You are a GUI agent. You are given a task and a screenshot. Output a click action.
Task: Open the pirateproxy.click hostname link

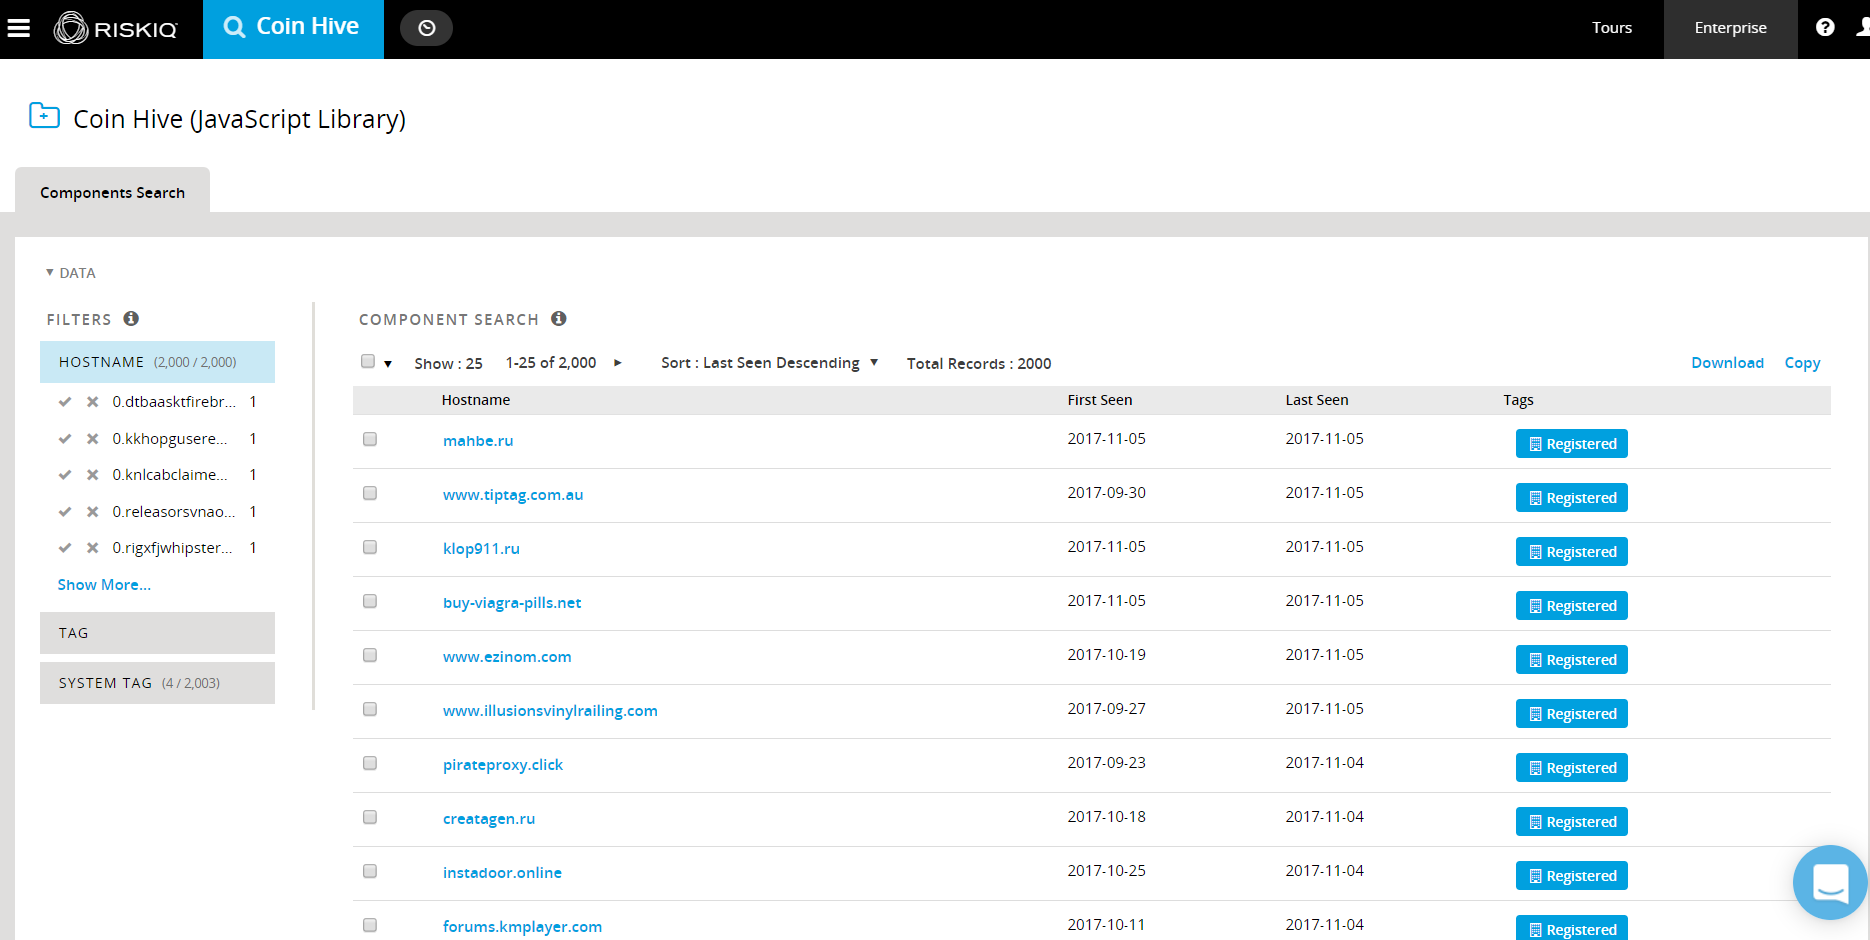(x=503, y=765)
